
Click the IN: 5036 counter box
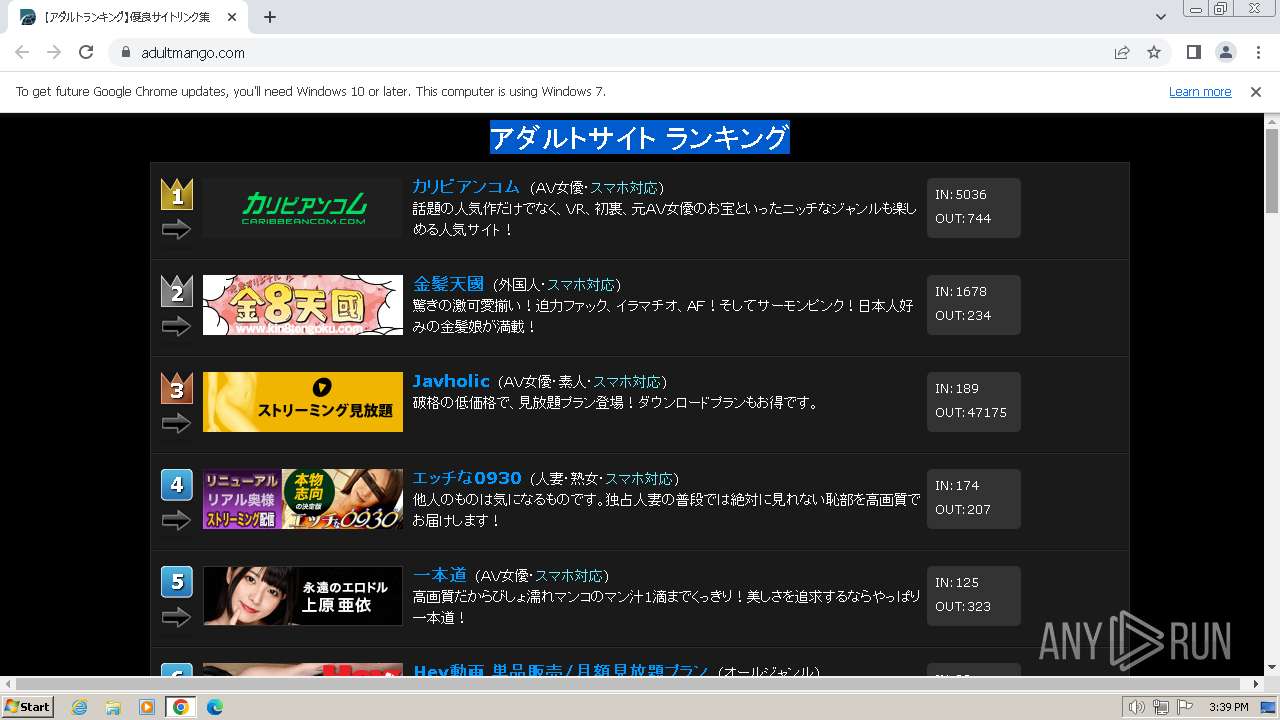tap(973, 208)
